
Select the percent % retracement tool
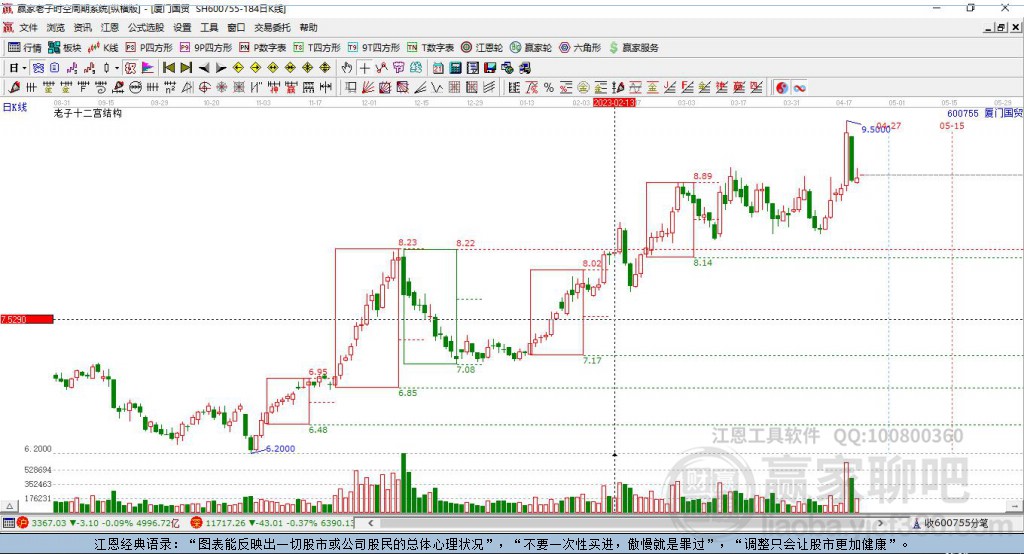(x=549, y=88)
